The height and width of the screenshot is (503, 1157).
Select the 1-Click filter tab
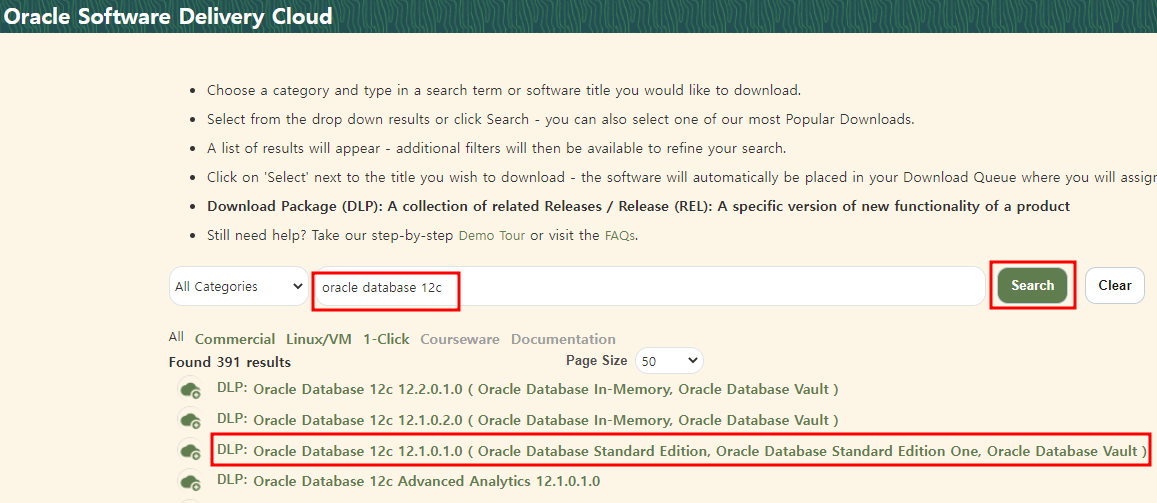point(386,339)
